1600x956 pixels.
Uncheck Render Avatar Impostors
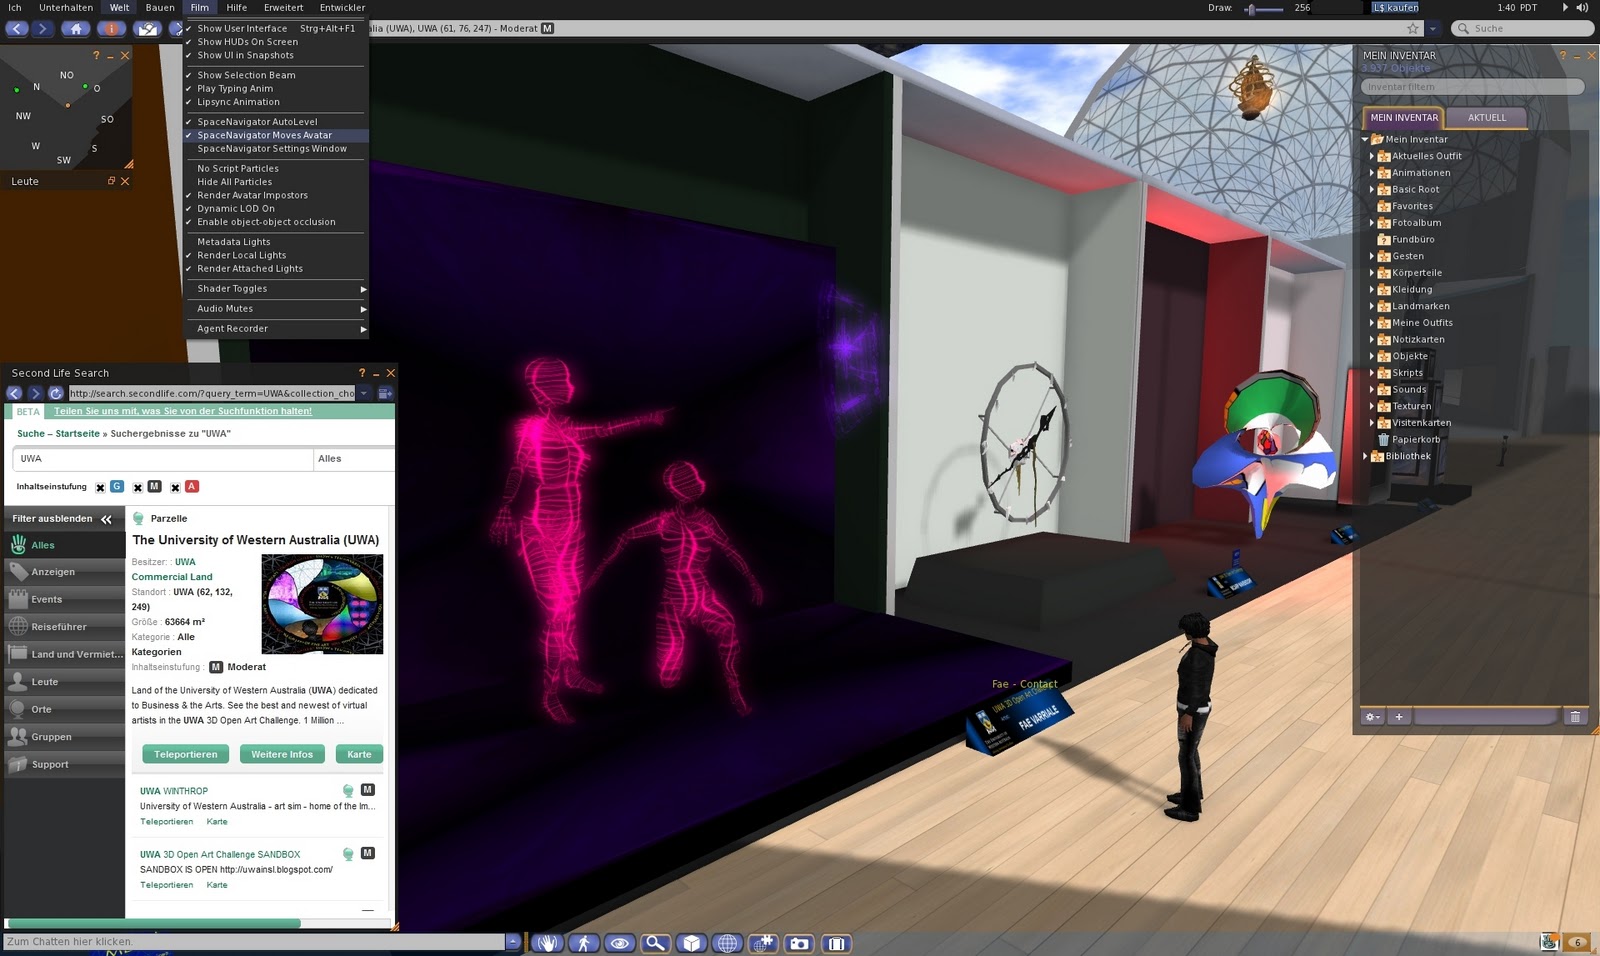pos(253,195)
